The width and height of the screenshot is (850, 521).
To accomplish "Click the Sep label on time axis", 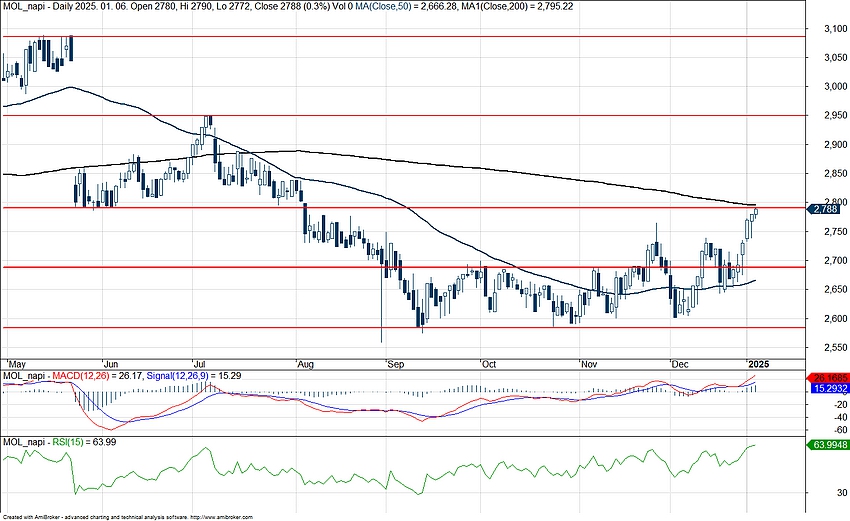I will coord(396,364).
